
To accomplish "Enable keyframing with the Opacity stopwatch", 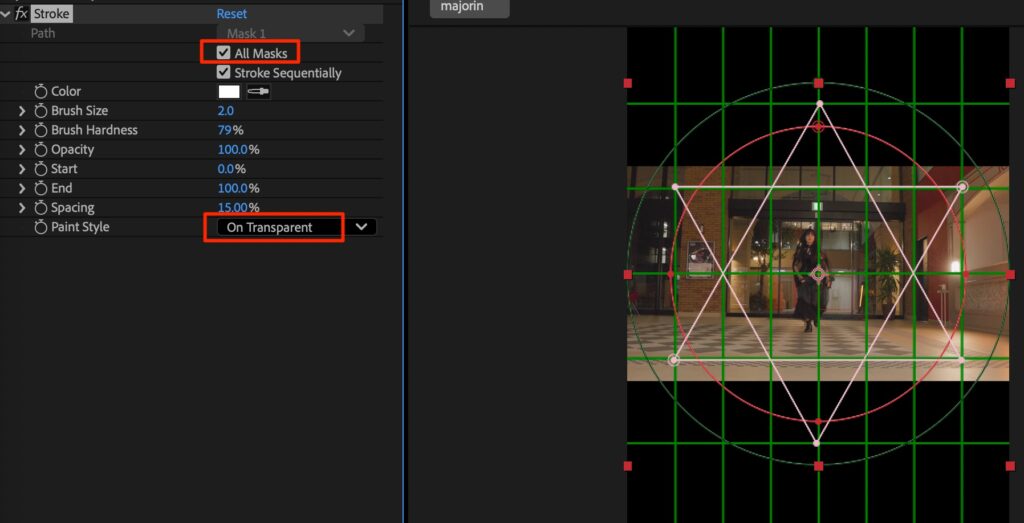I will [41, 150].
